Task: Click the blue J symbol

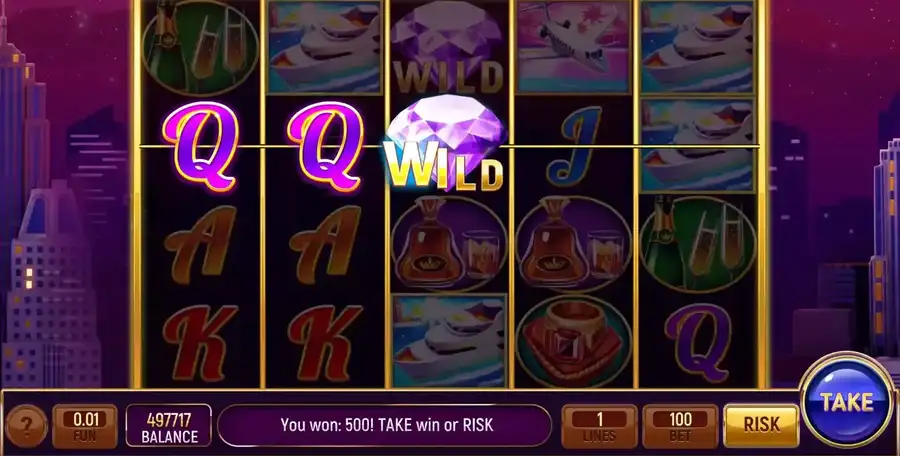Action: pyautogui.click(x=573, y=146)
